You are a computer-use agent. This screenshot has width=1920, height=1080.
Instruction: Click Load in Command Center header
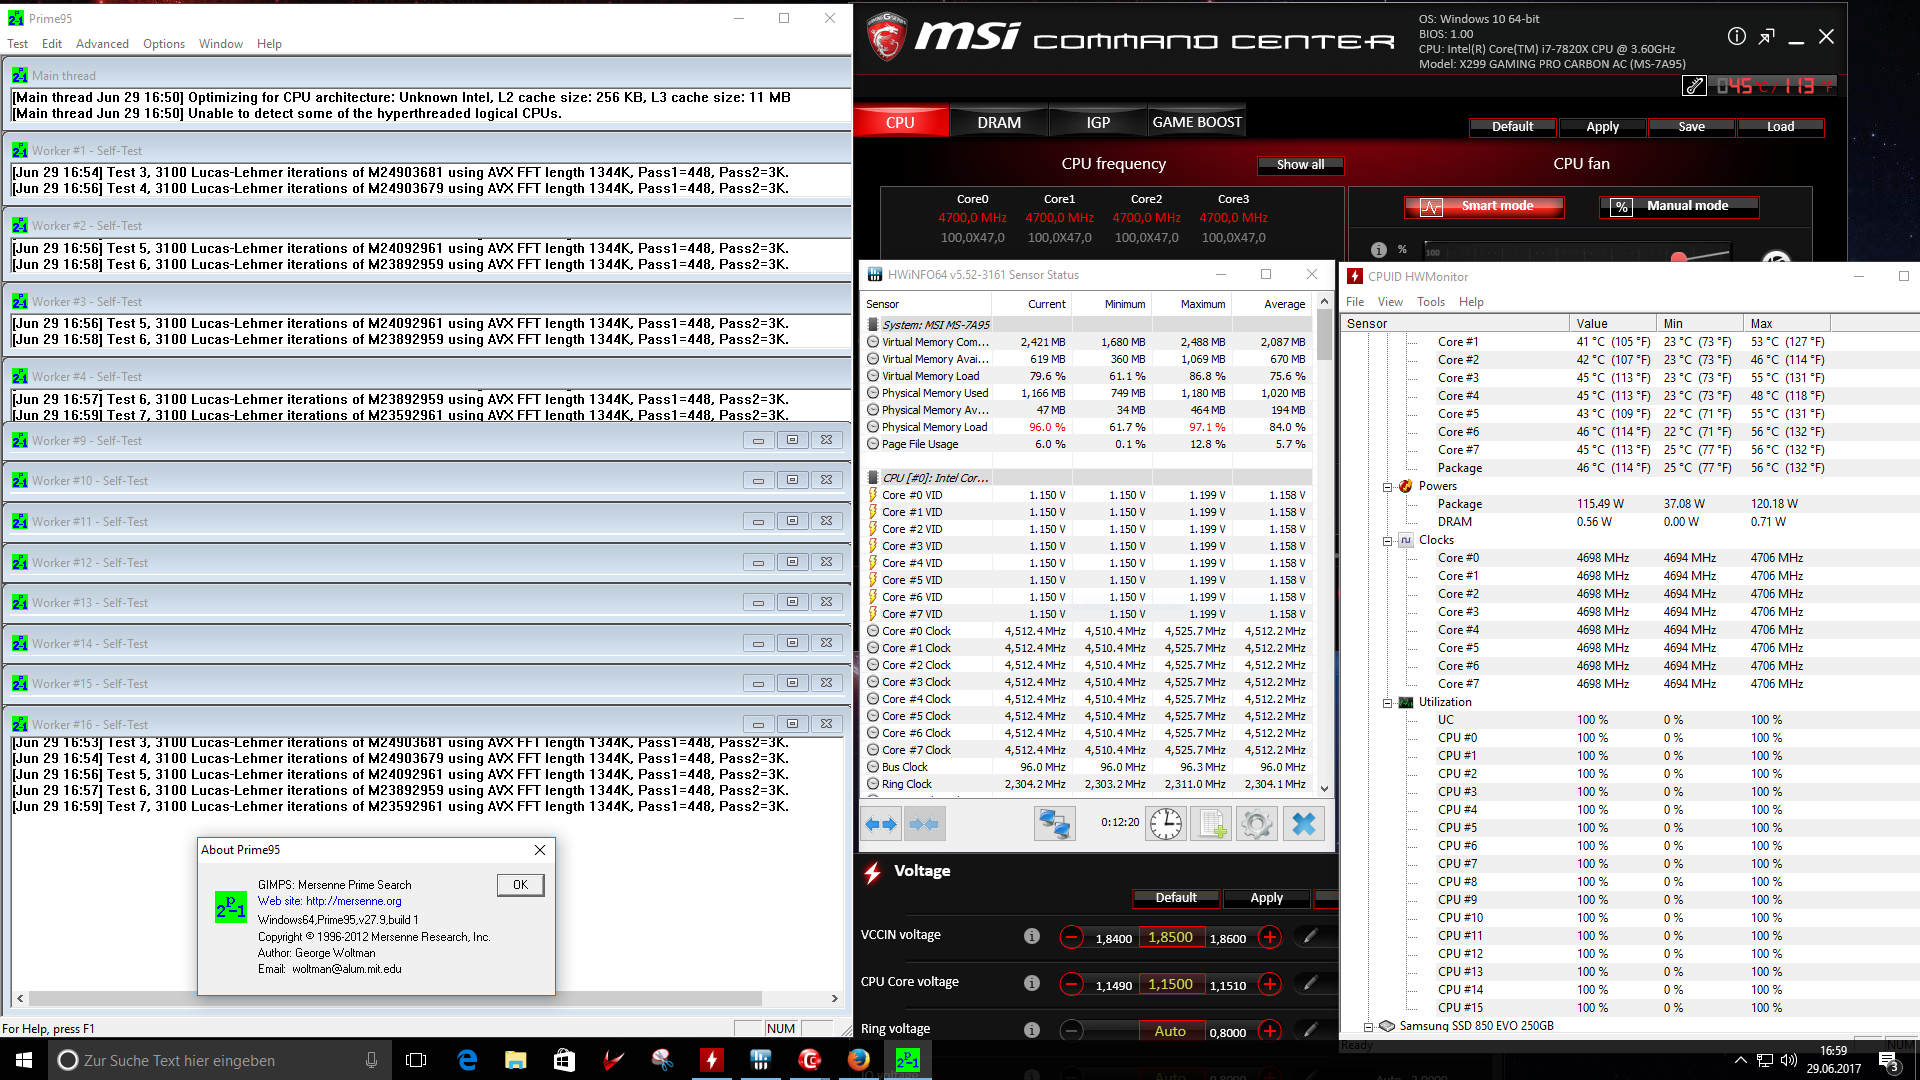pyautogui.click(x=1780, y=127)
